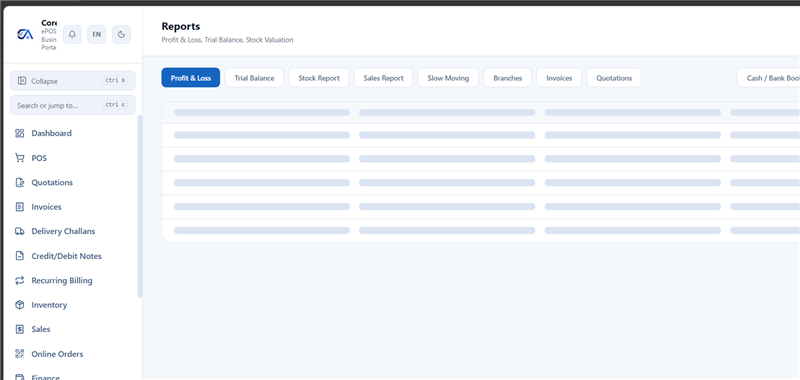Open the Slow Moving tab
The height and width of the screenshot is (380, 800).
[448, 78]
